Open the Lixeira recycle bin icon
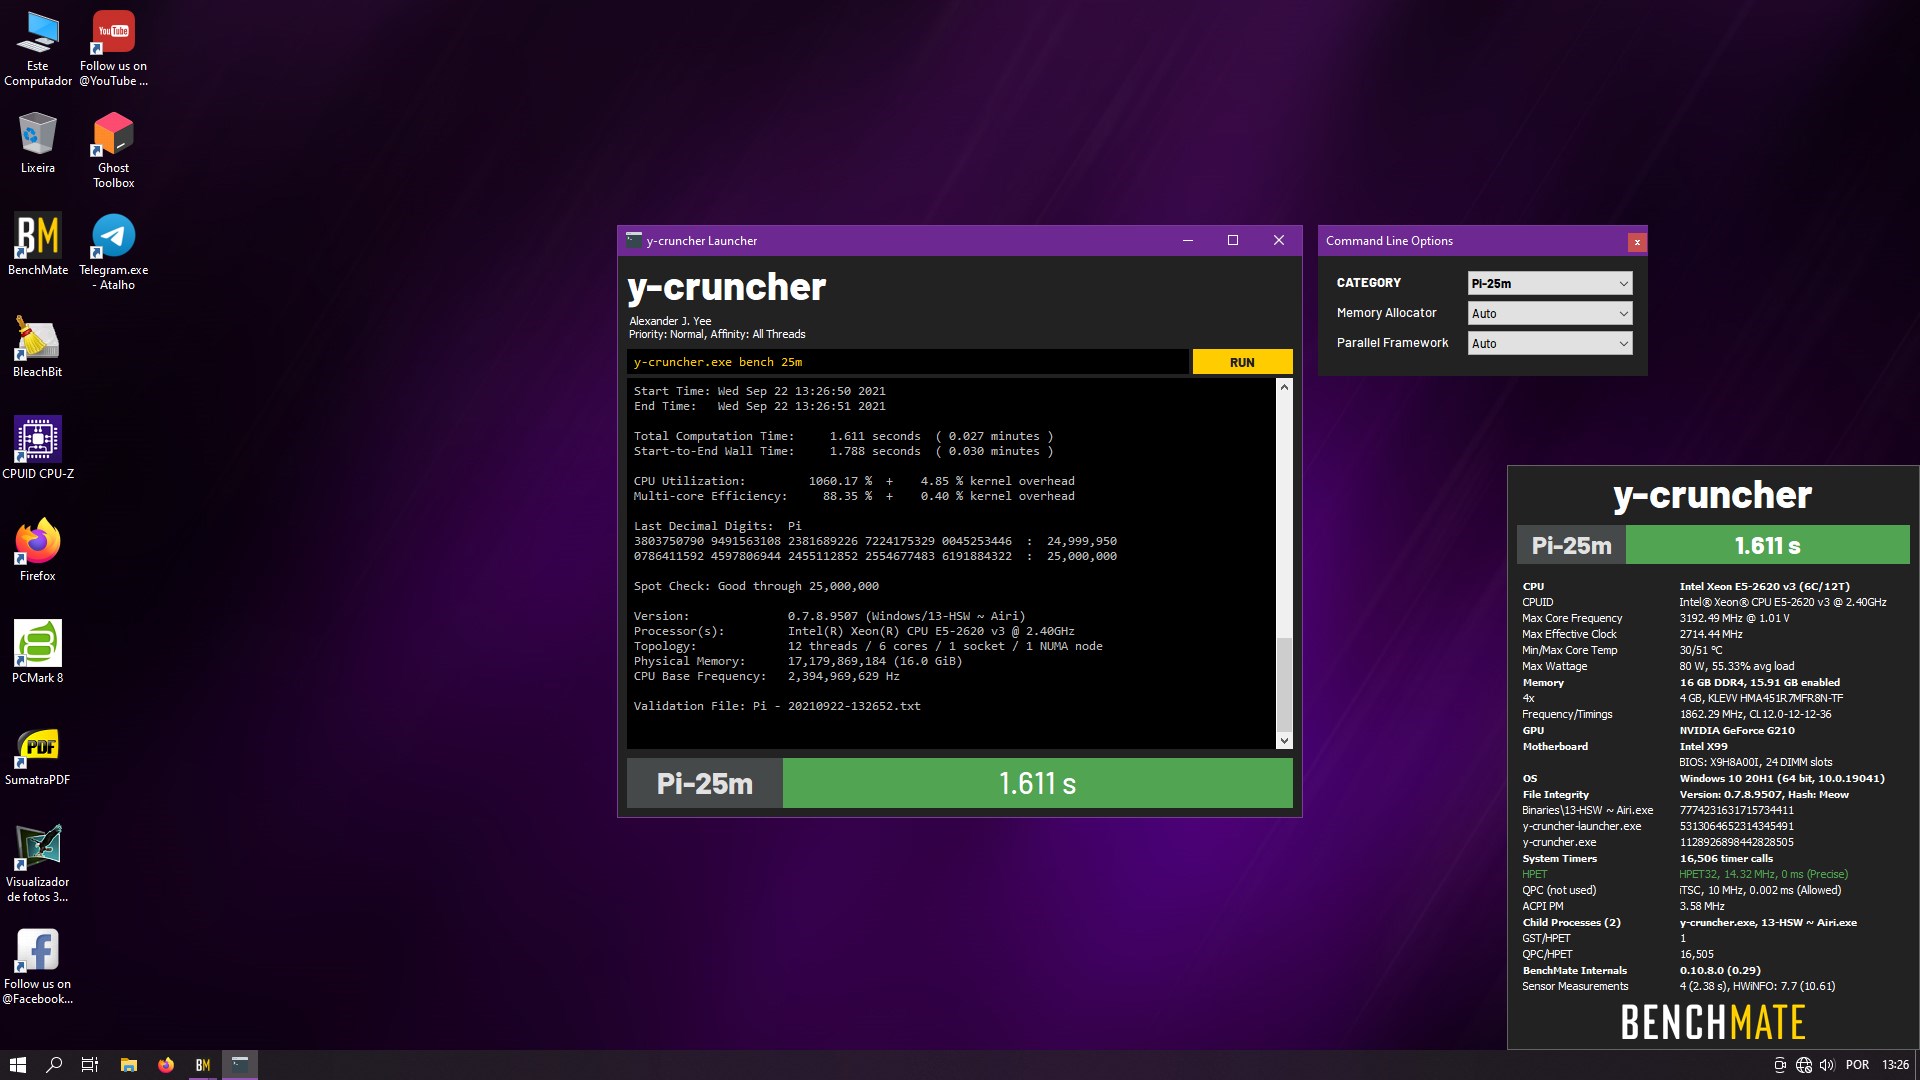1920x1080 pixels. tap(38, 143)
